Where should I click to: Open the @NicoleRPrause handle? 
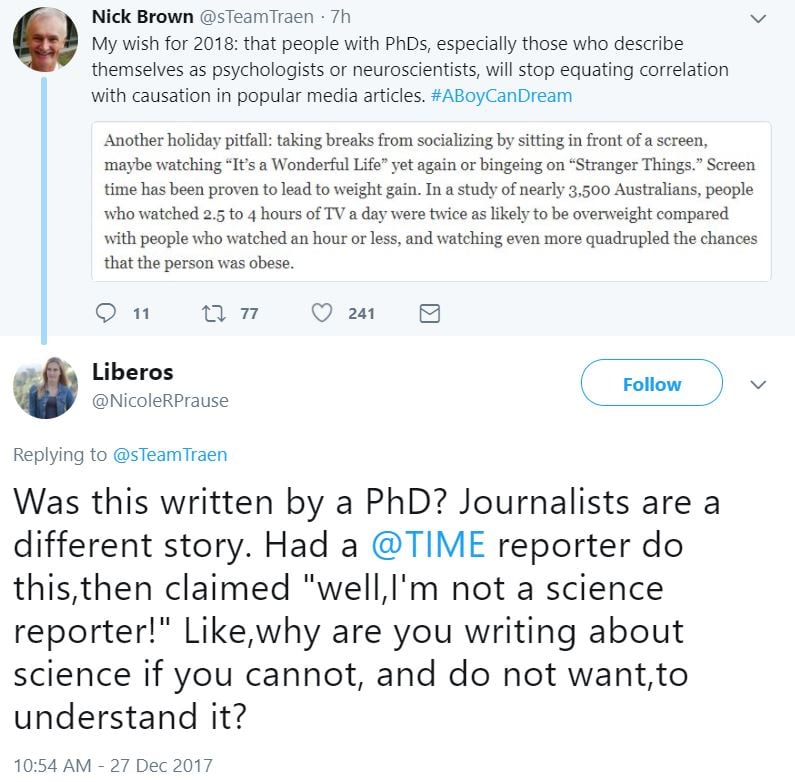[x=160, y=400]
